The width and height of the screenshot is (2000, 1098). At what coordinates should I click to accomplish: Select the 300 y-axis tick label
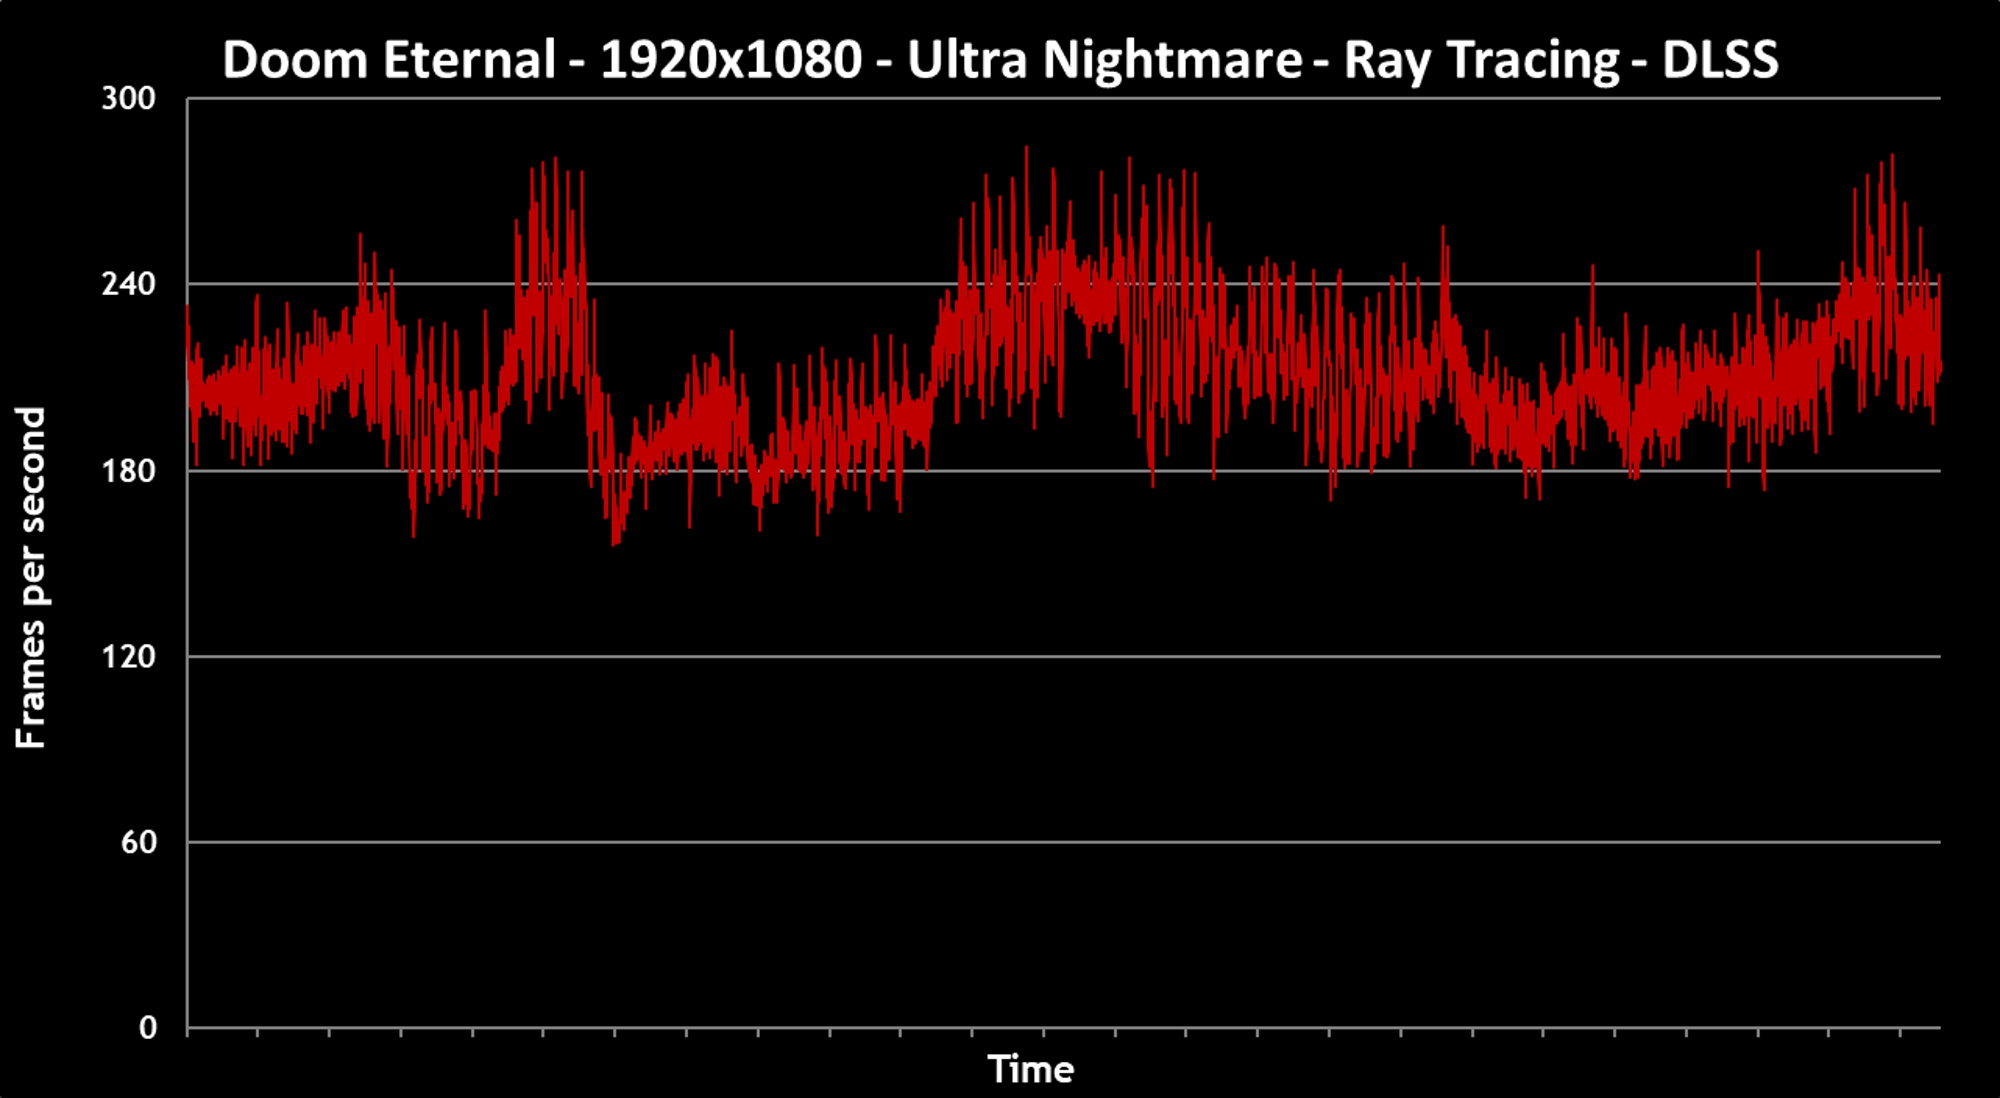[x=129, y=99]
